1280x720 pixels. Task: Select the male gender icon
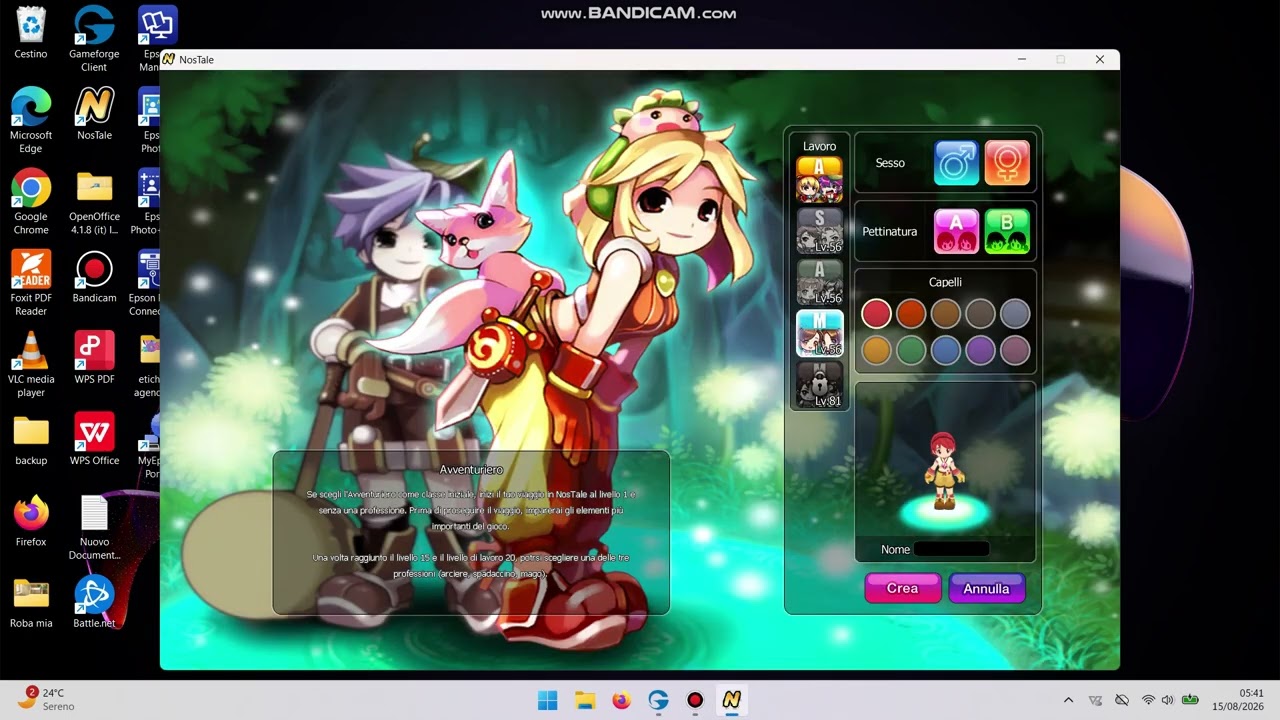coord(956,162)
